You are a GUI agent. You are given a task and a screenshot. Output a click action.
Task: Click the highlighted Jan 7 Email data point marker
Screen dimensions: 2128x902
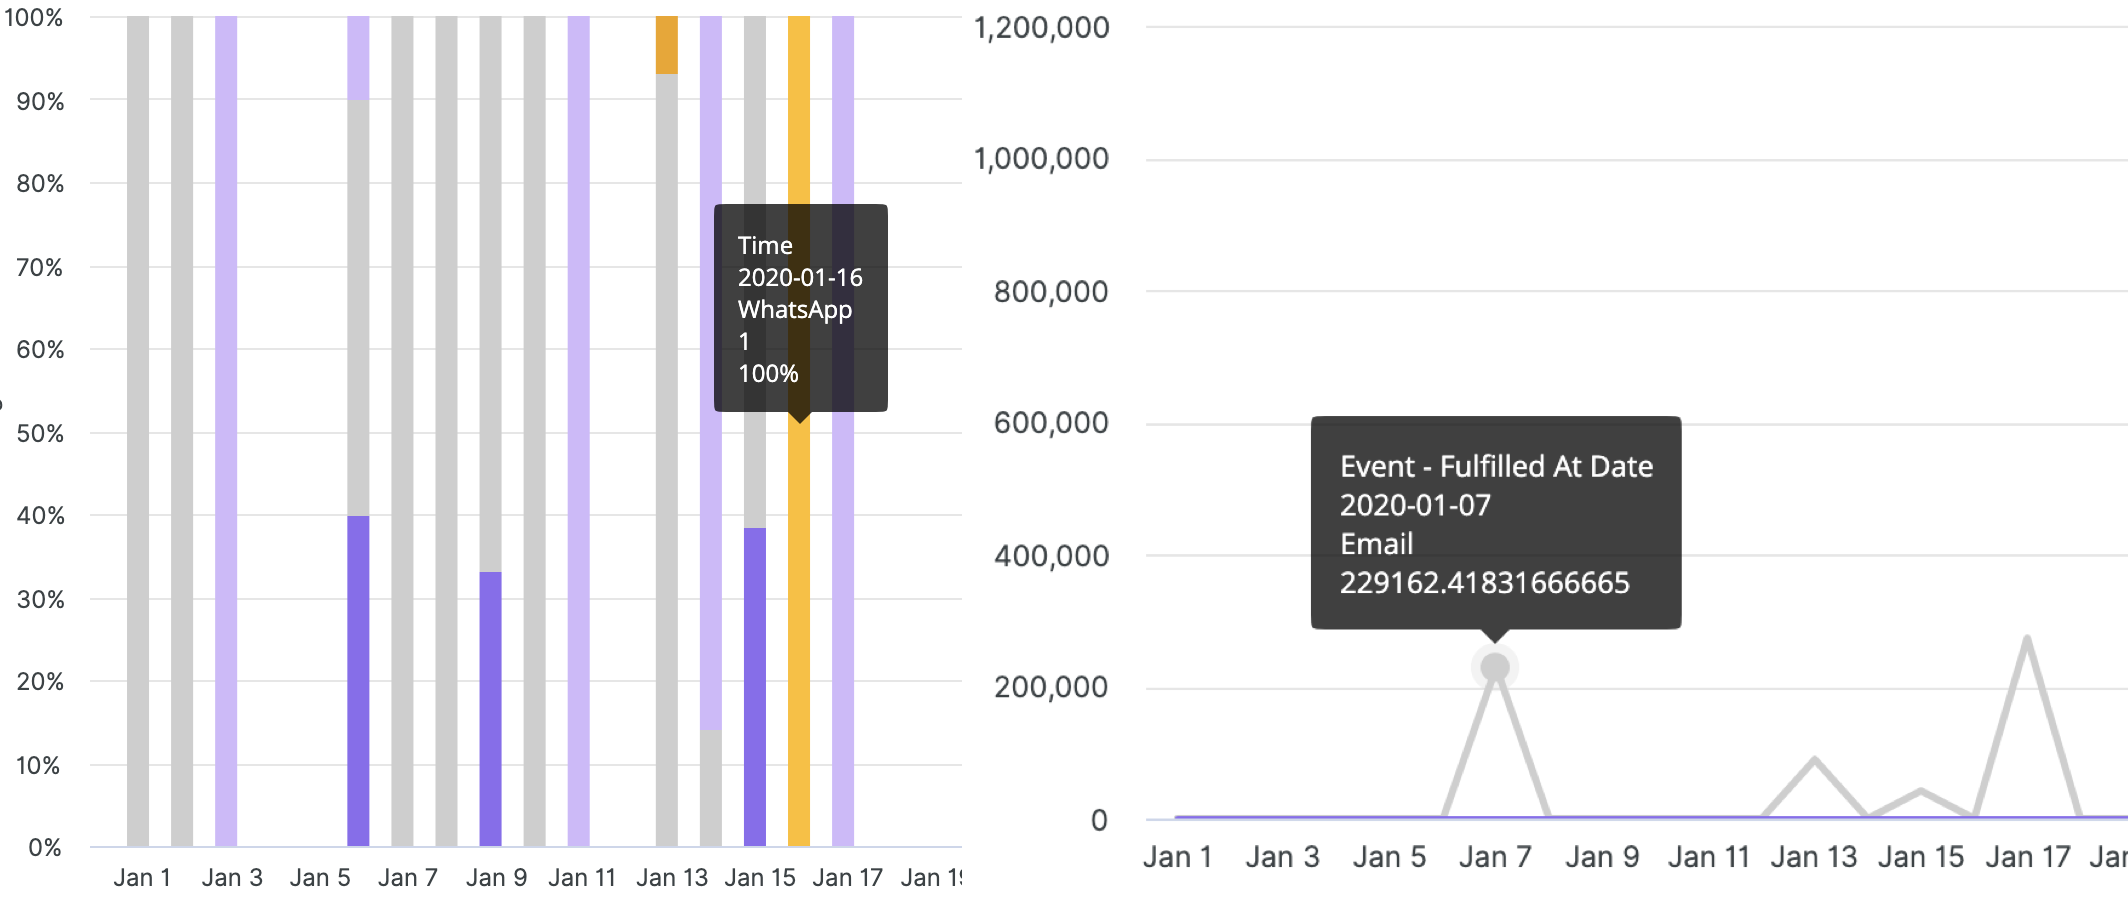pyautogui.click(x=1495, y=667)
